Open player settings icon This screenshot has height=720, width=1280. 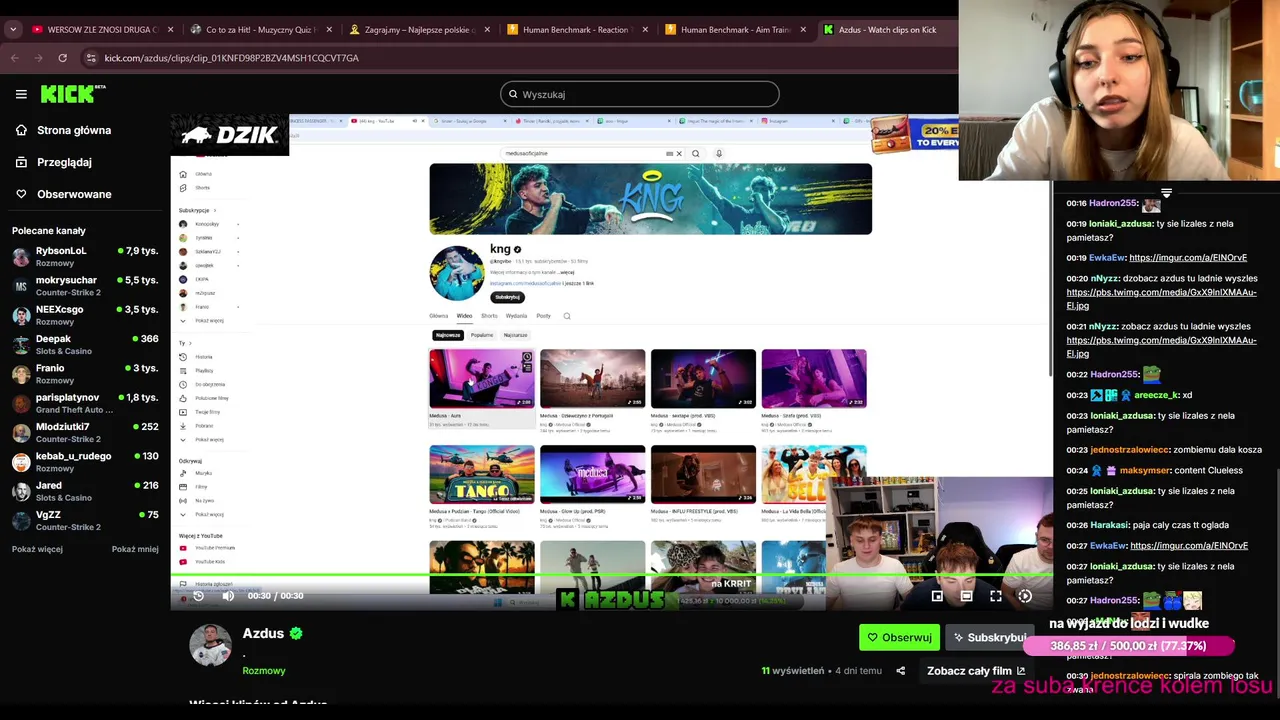pos(1025,596)
